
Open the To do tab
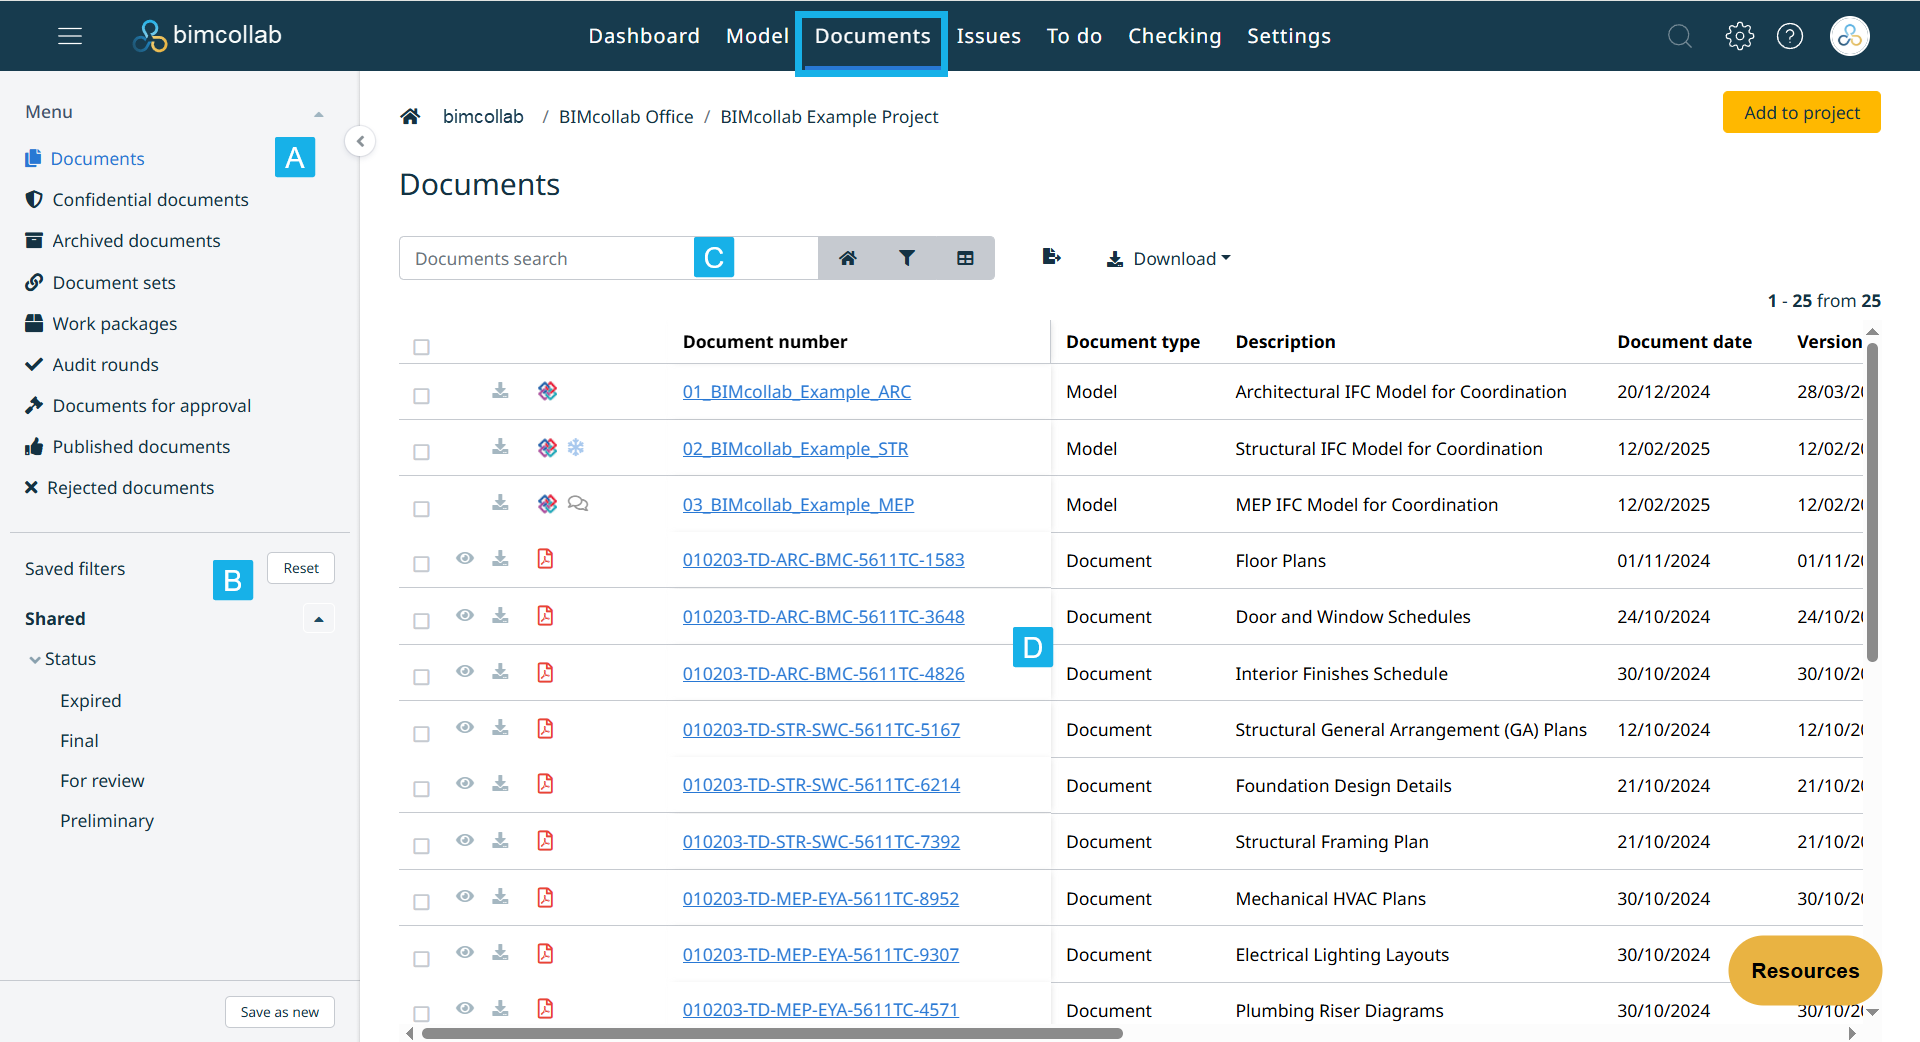(x=1074, y=36)
